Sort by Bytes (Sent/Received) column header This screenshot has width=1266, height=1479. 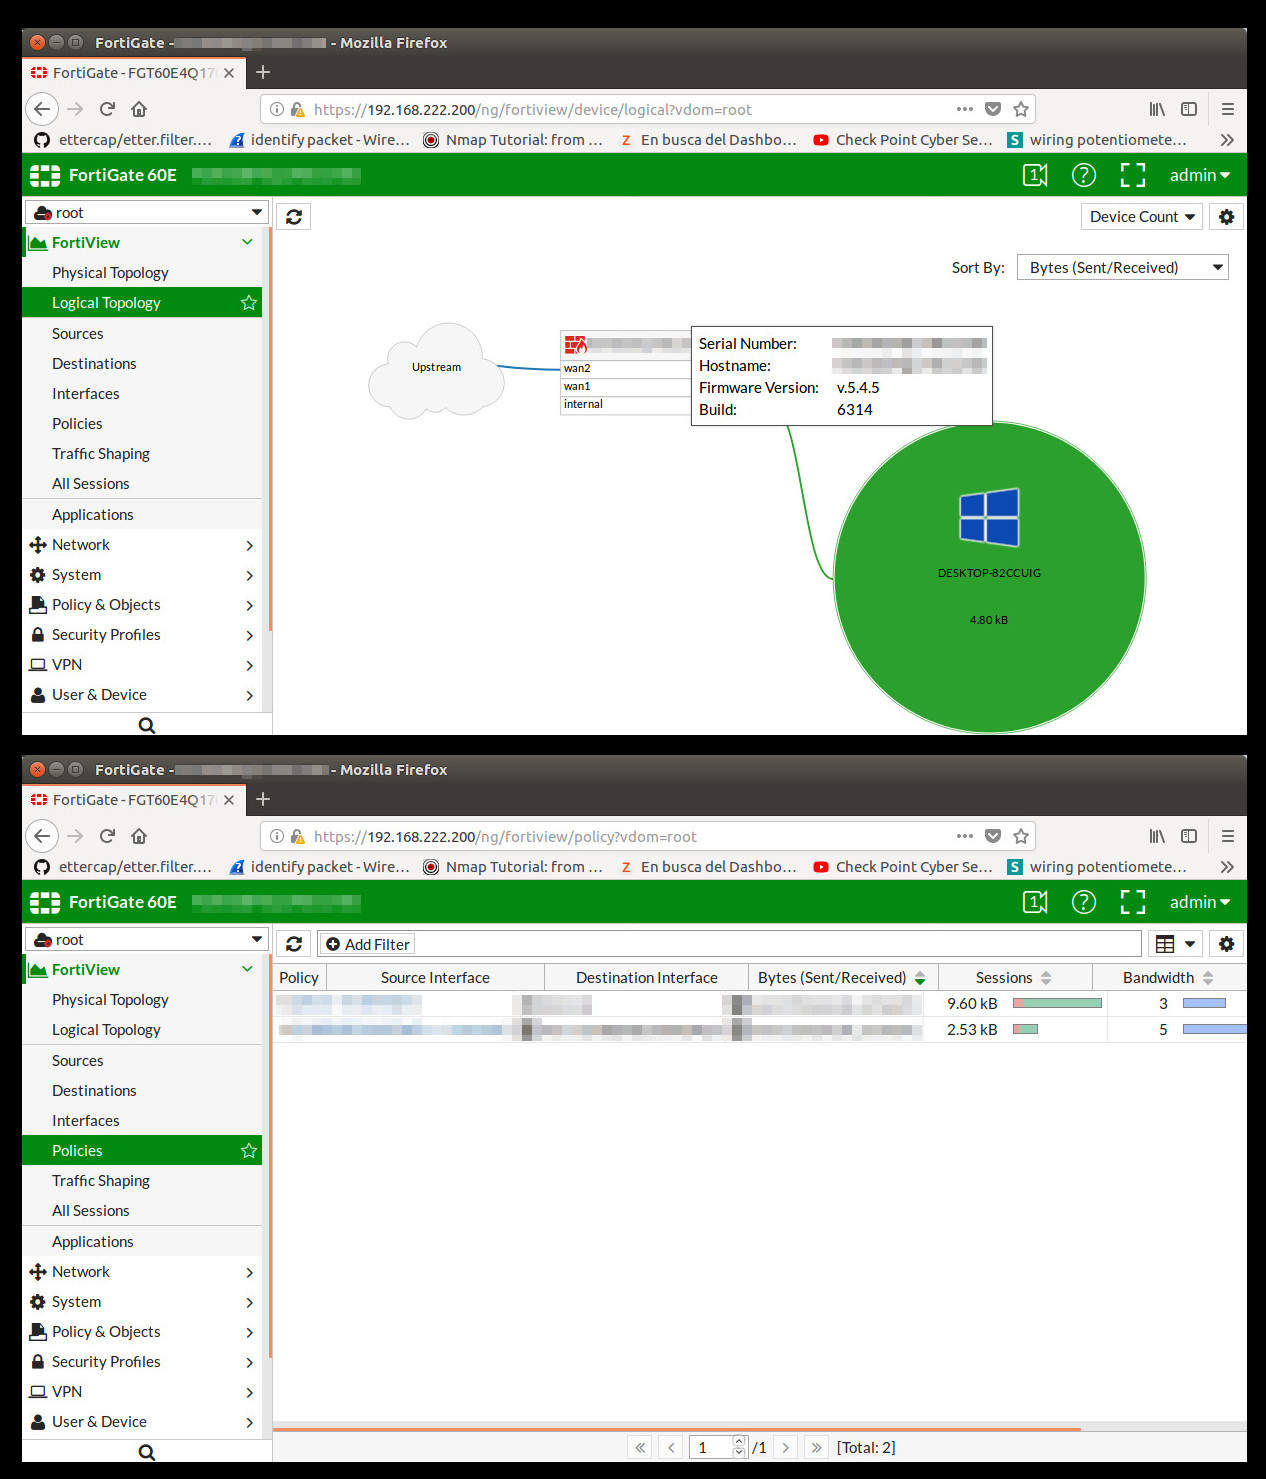841,977
